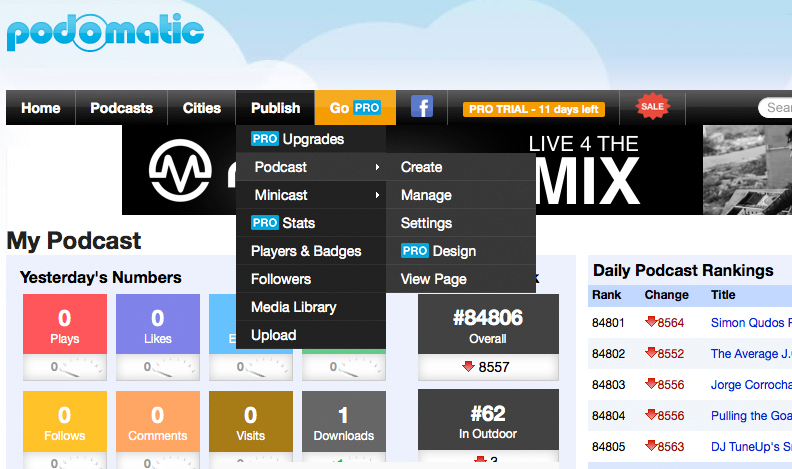
Task: Select Upgrades in Publish dropdown
Action: tap(311, 139)
